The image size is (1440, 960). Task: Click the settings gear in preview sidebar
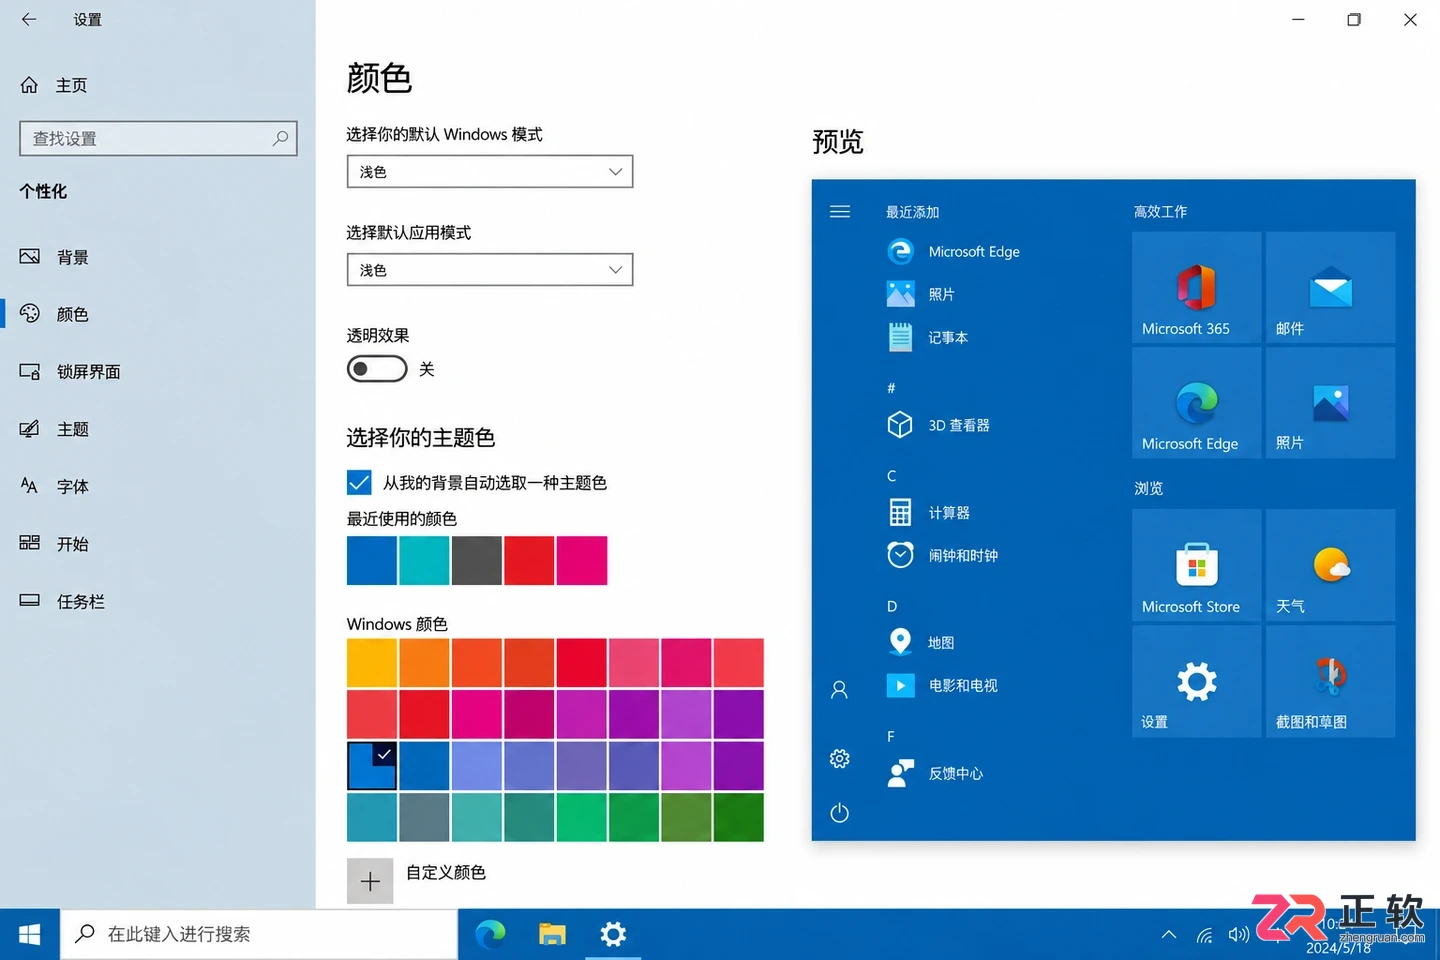[x=839, y=759]
